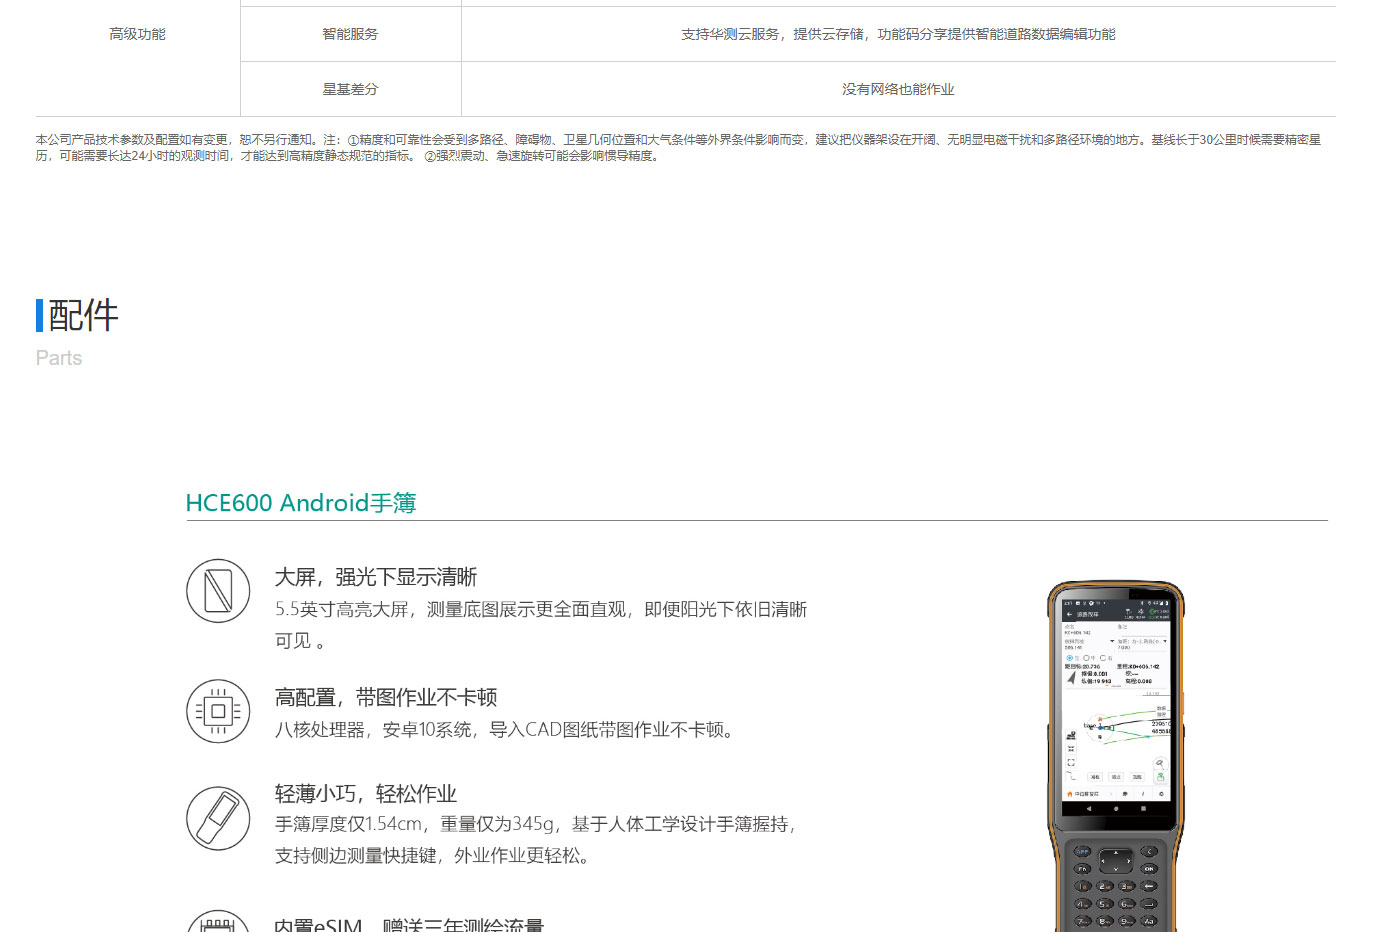The width and height of the screenshot is (1374, 932).
Task: Select the 星基差分 table cell
Action: click(350, 89)
